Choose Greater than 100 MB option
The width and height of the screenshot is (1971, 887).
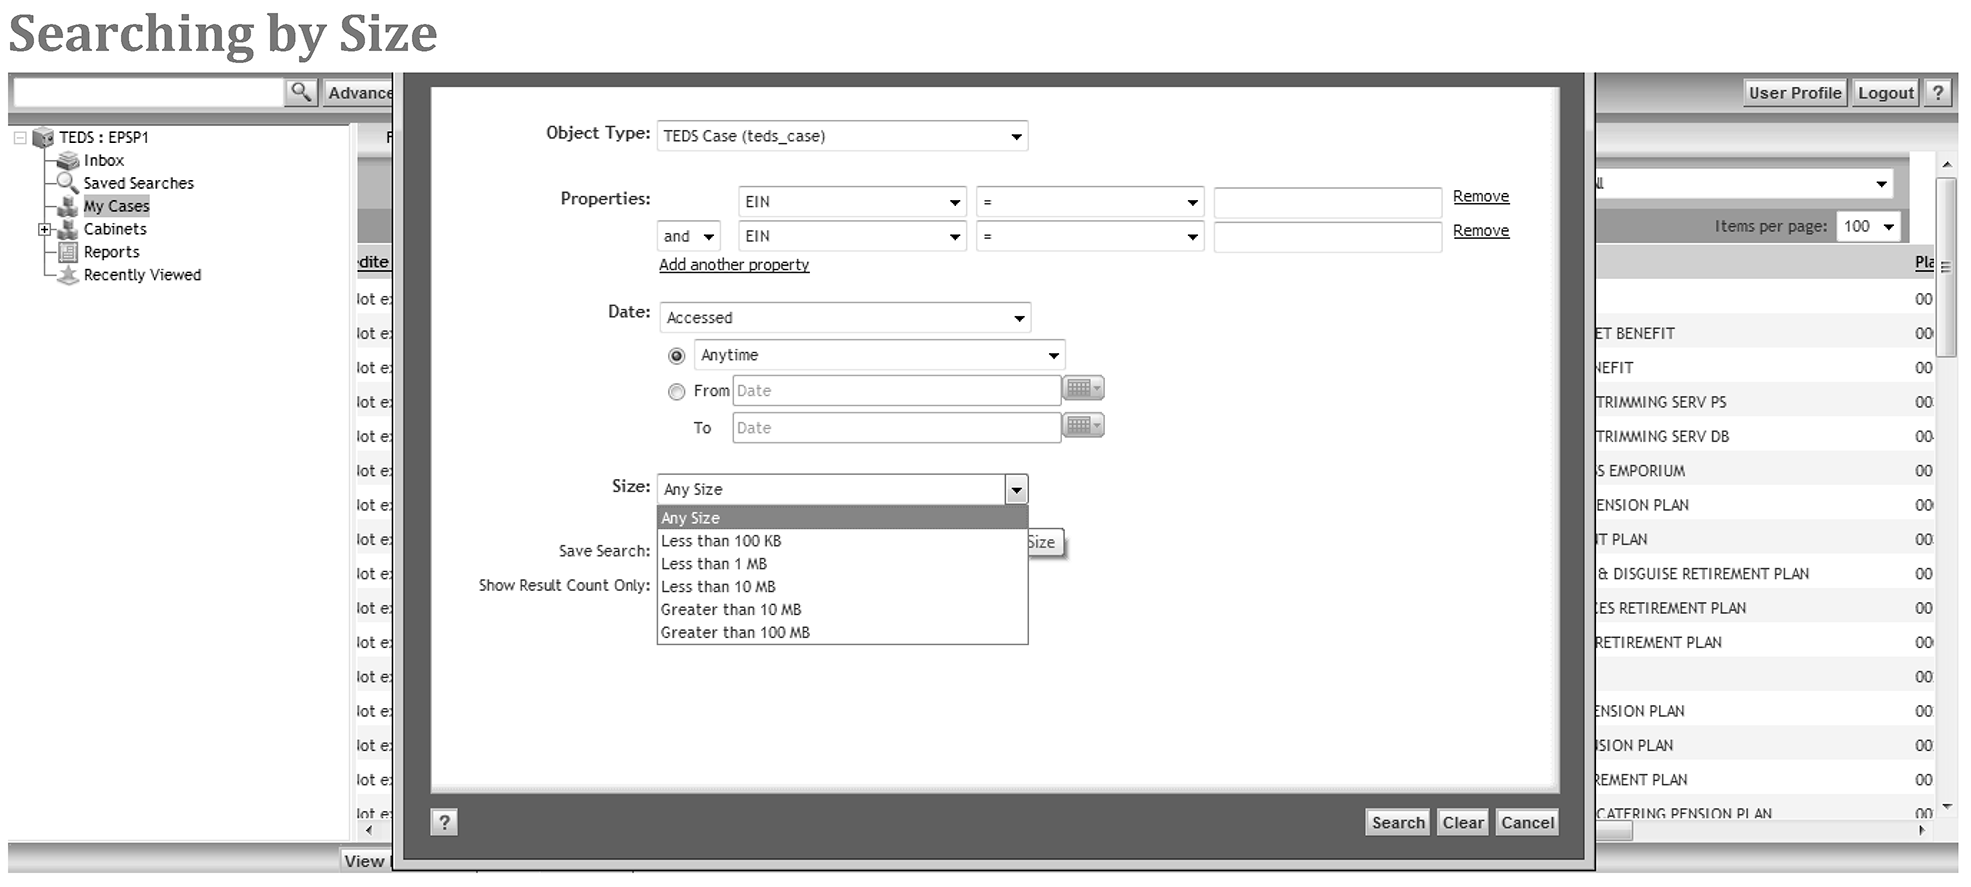click(735, 633)
